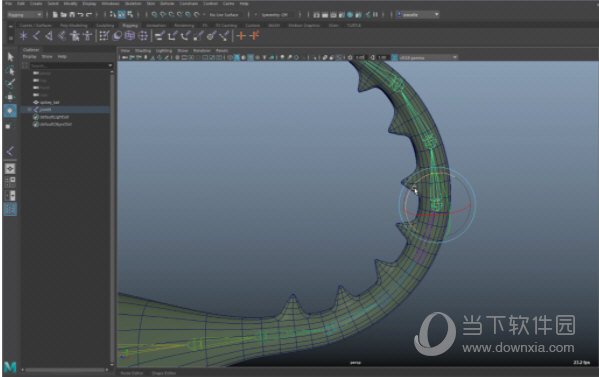The width and height of the screenshot is (599, 377).
Task: Open the Symmetry: Off dropdown
Action: (276, 15)
